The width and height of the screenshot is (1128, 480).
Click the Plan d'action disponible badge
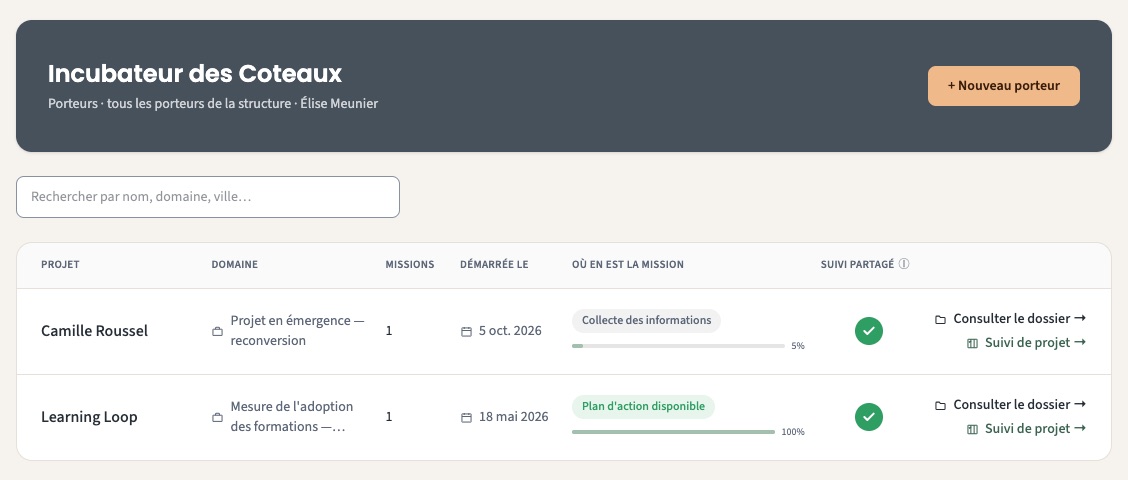tap(643, 407)
